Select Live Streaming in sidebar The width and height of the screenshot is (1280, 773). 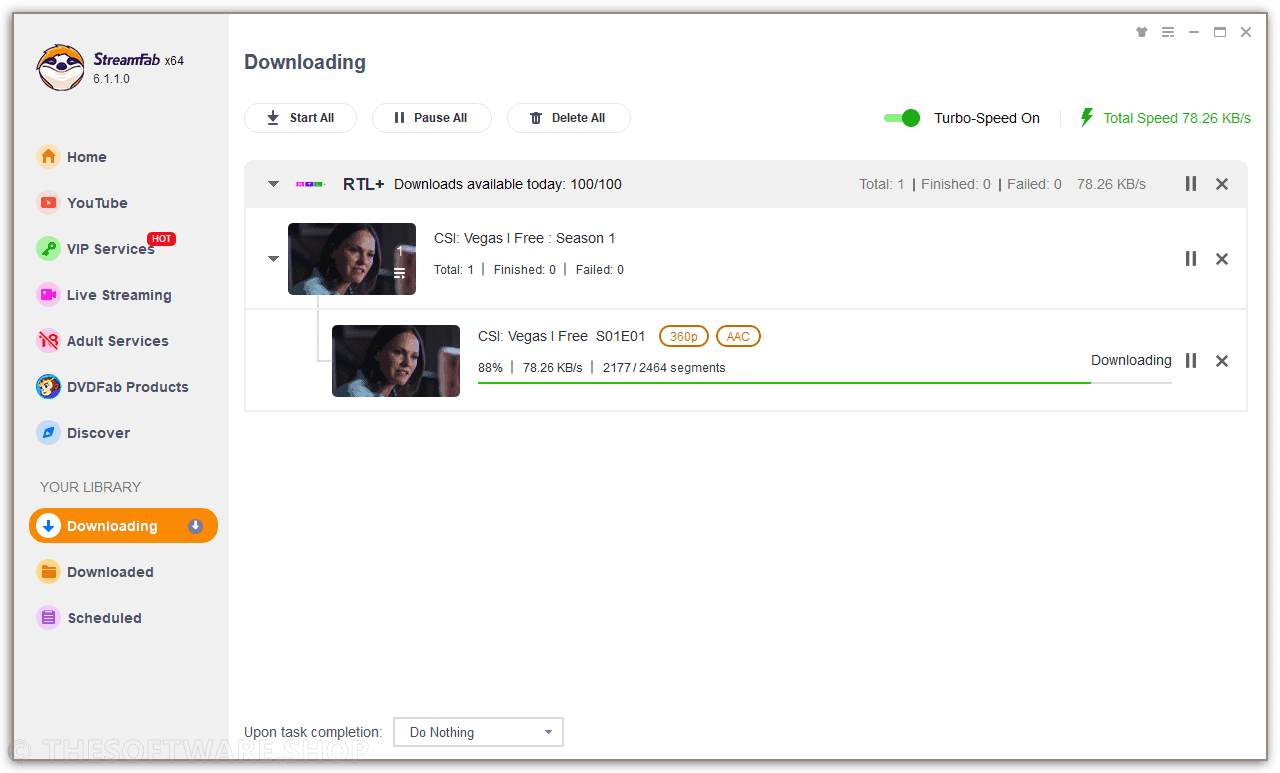[x=119, y=295]
